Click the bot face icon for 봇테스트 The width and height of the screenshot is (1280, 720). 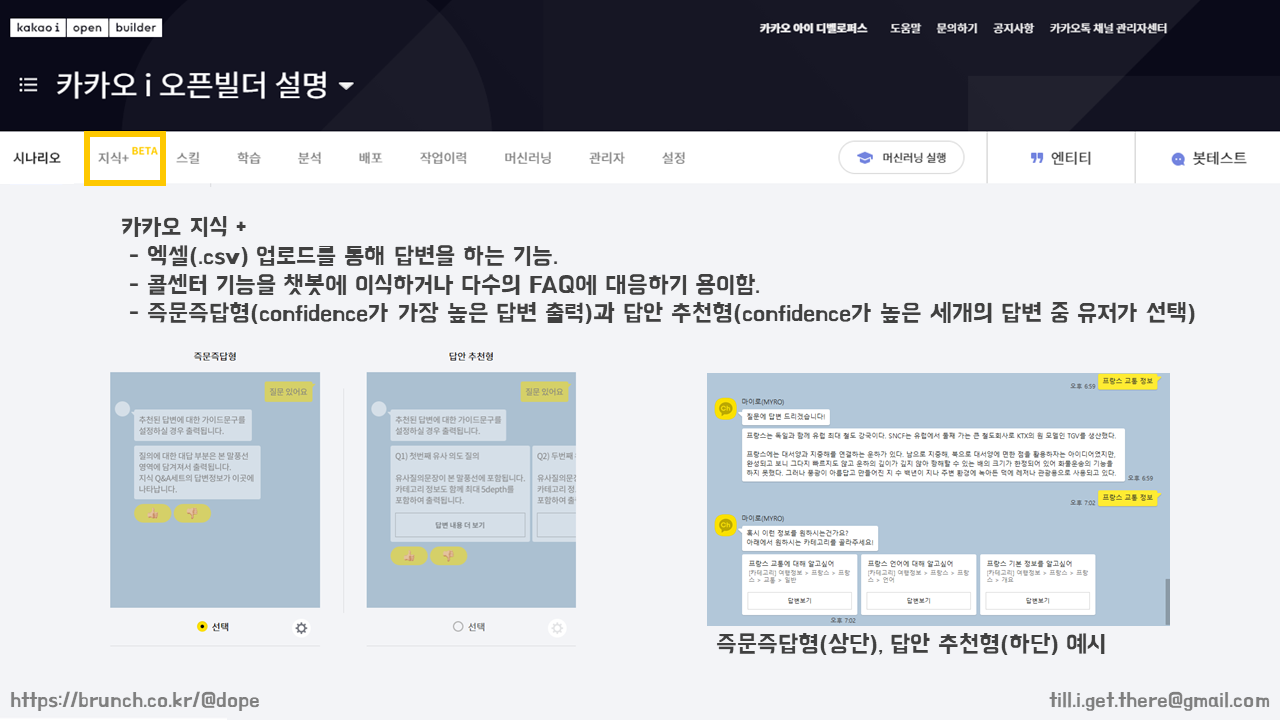coord(1178,159)
